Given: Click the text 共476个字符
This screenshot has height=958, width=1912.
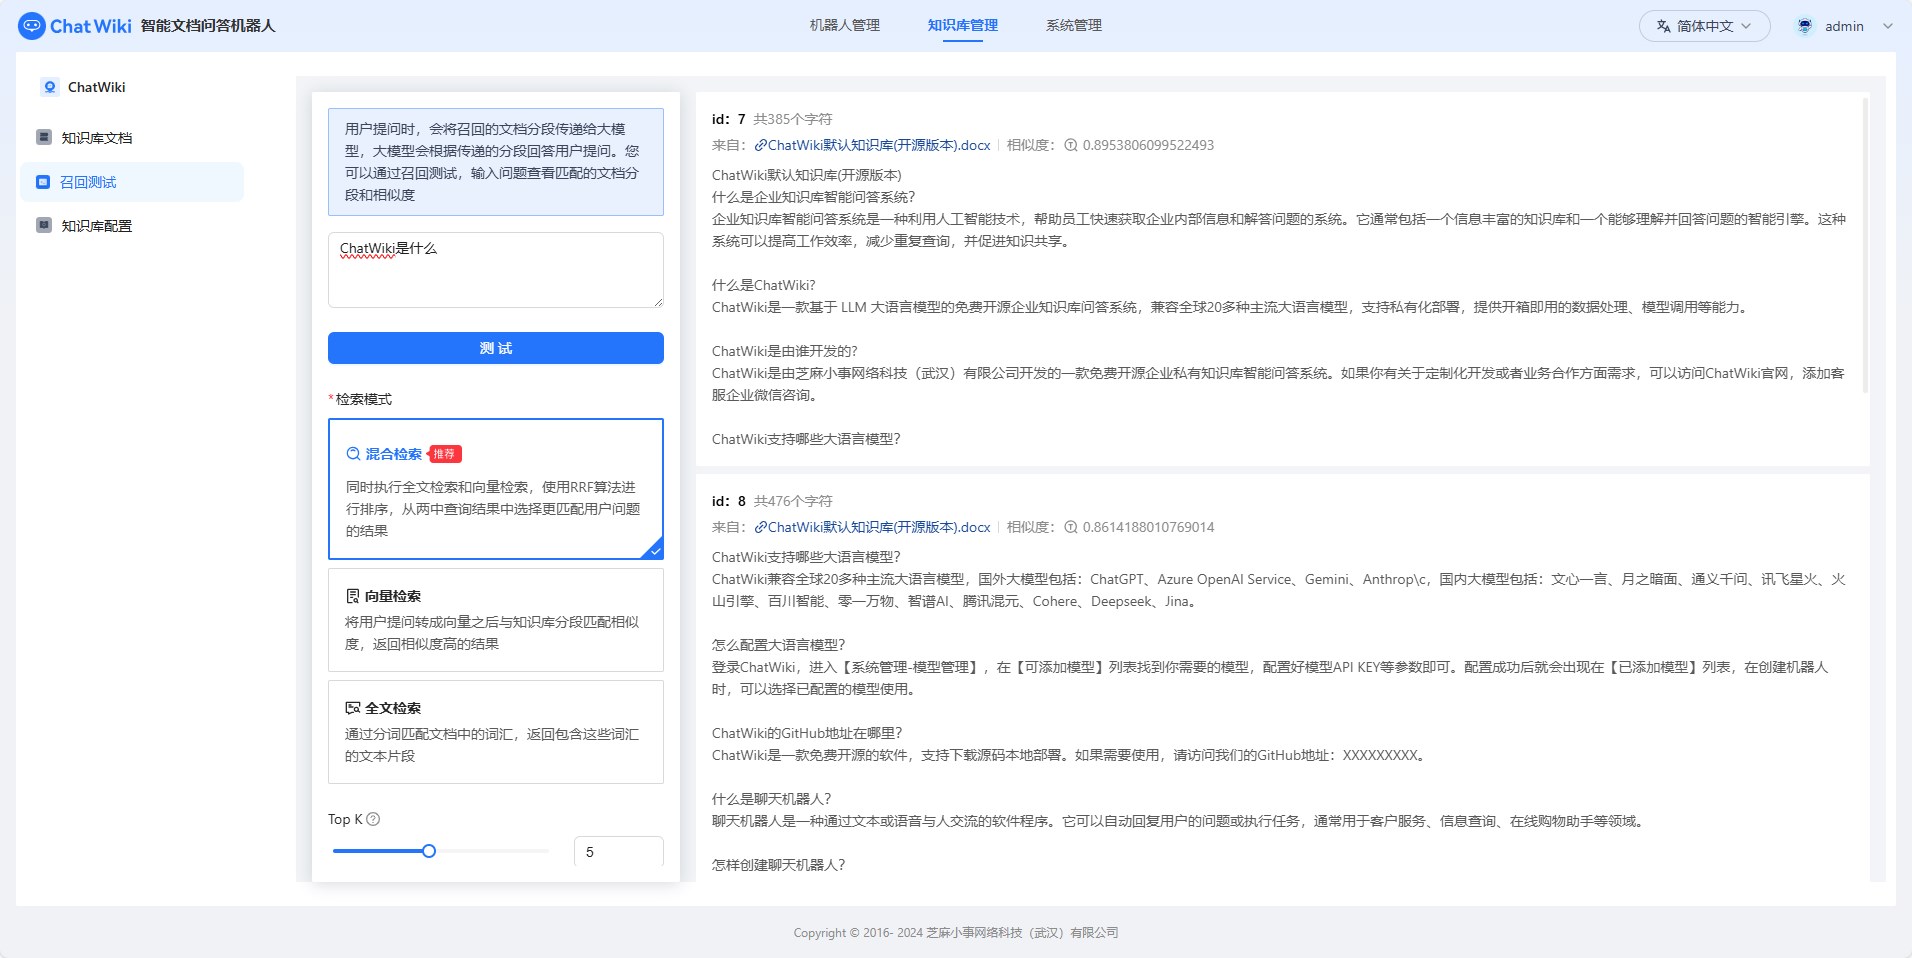Looking at the screenshot, I should click(x=792, y=501).
